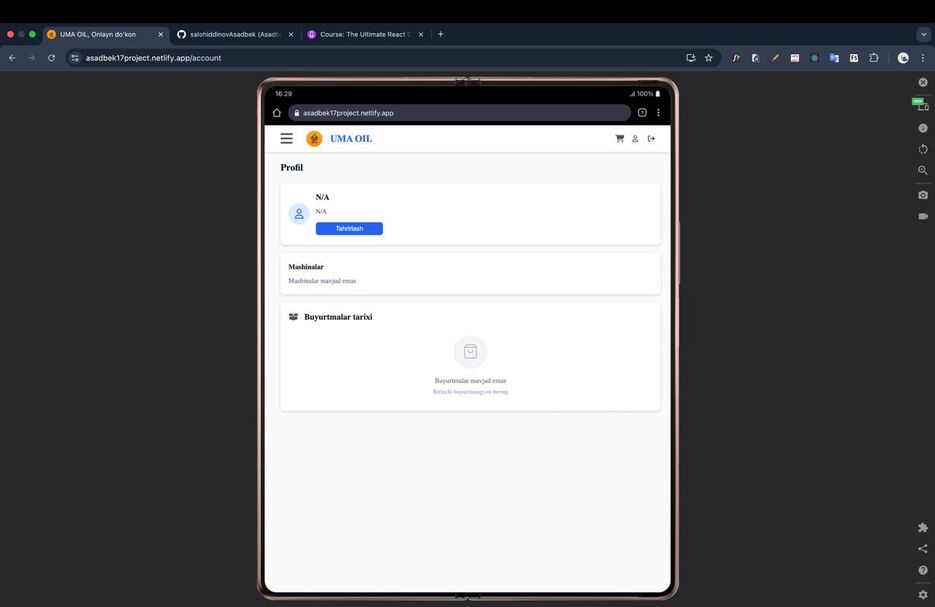Click the emulated device address bar
Image resolution: width=935 pixels, height=607 pixels.
point(460,113)
